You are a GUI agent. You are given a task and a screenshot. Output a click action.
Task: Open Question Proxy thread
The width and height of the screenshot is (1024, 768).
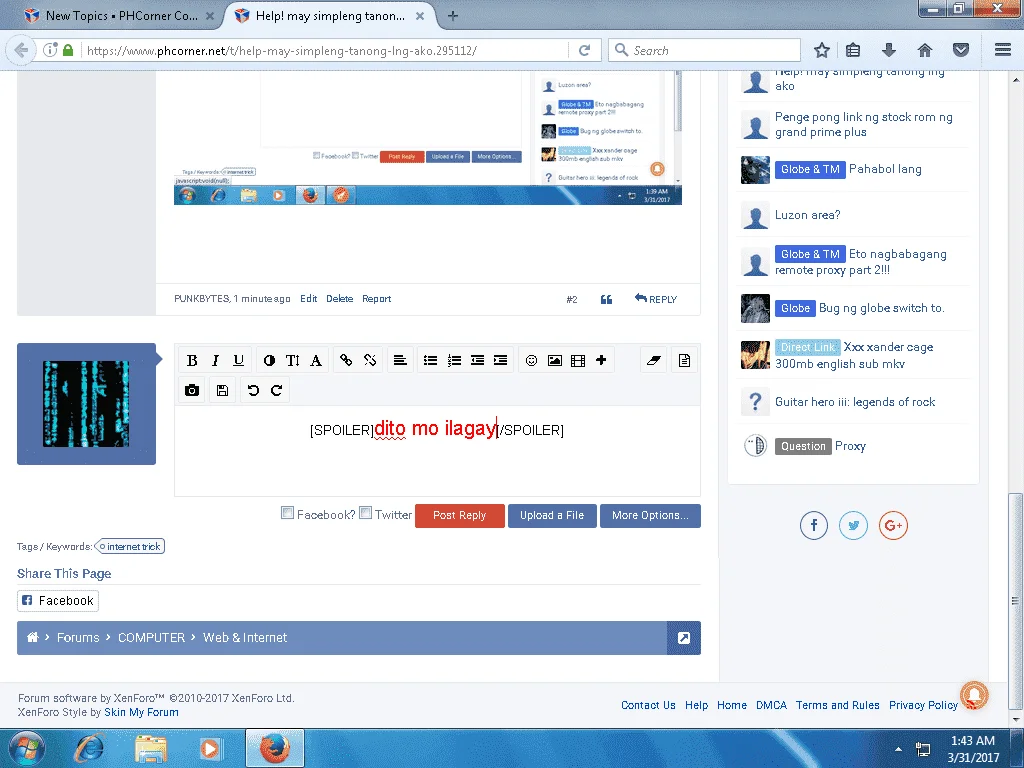[850, 446]
